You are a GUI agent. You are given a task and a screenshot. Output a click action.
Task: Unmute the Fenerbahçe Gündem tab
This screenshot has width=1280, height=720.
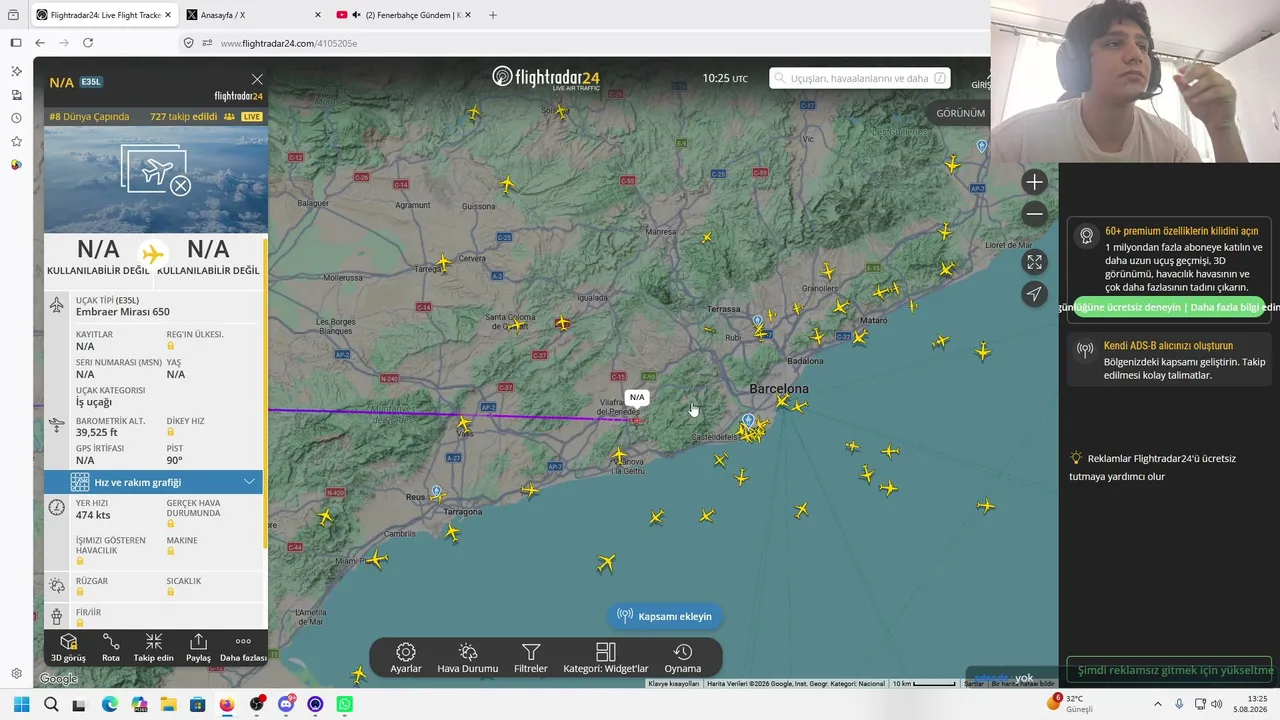coord(356,15)
